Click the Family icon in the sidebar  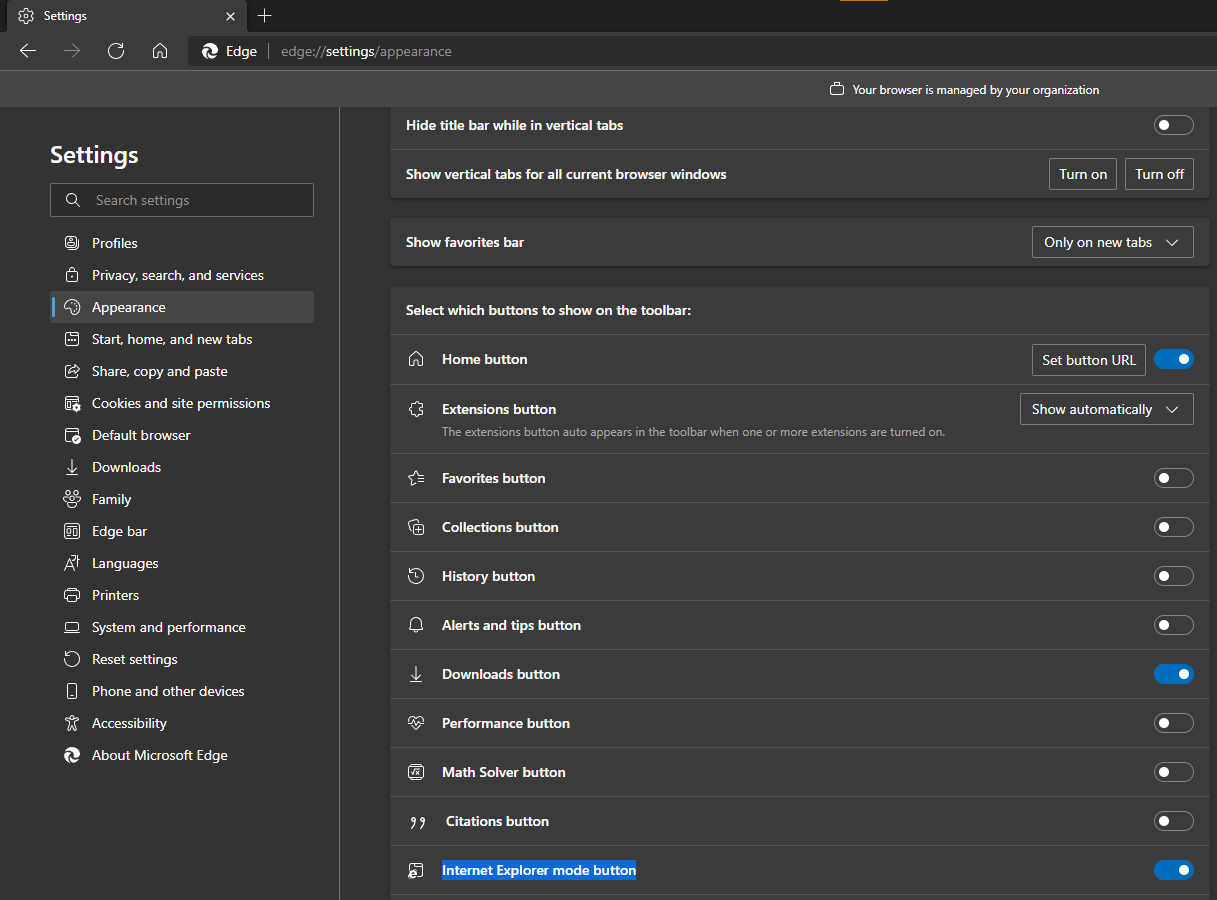[x=72, y=499]
